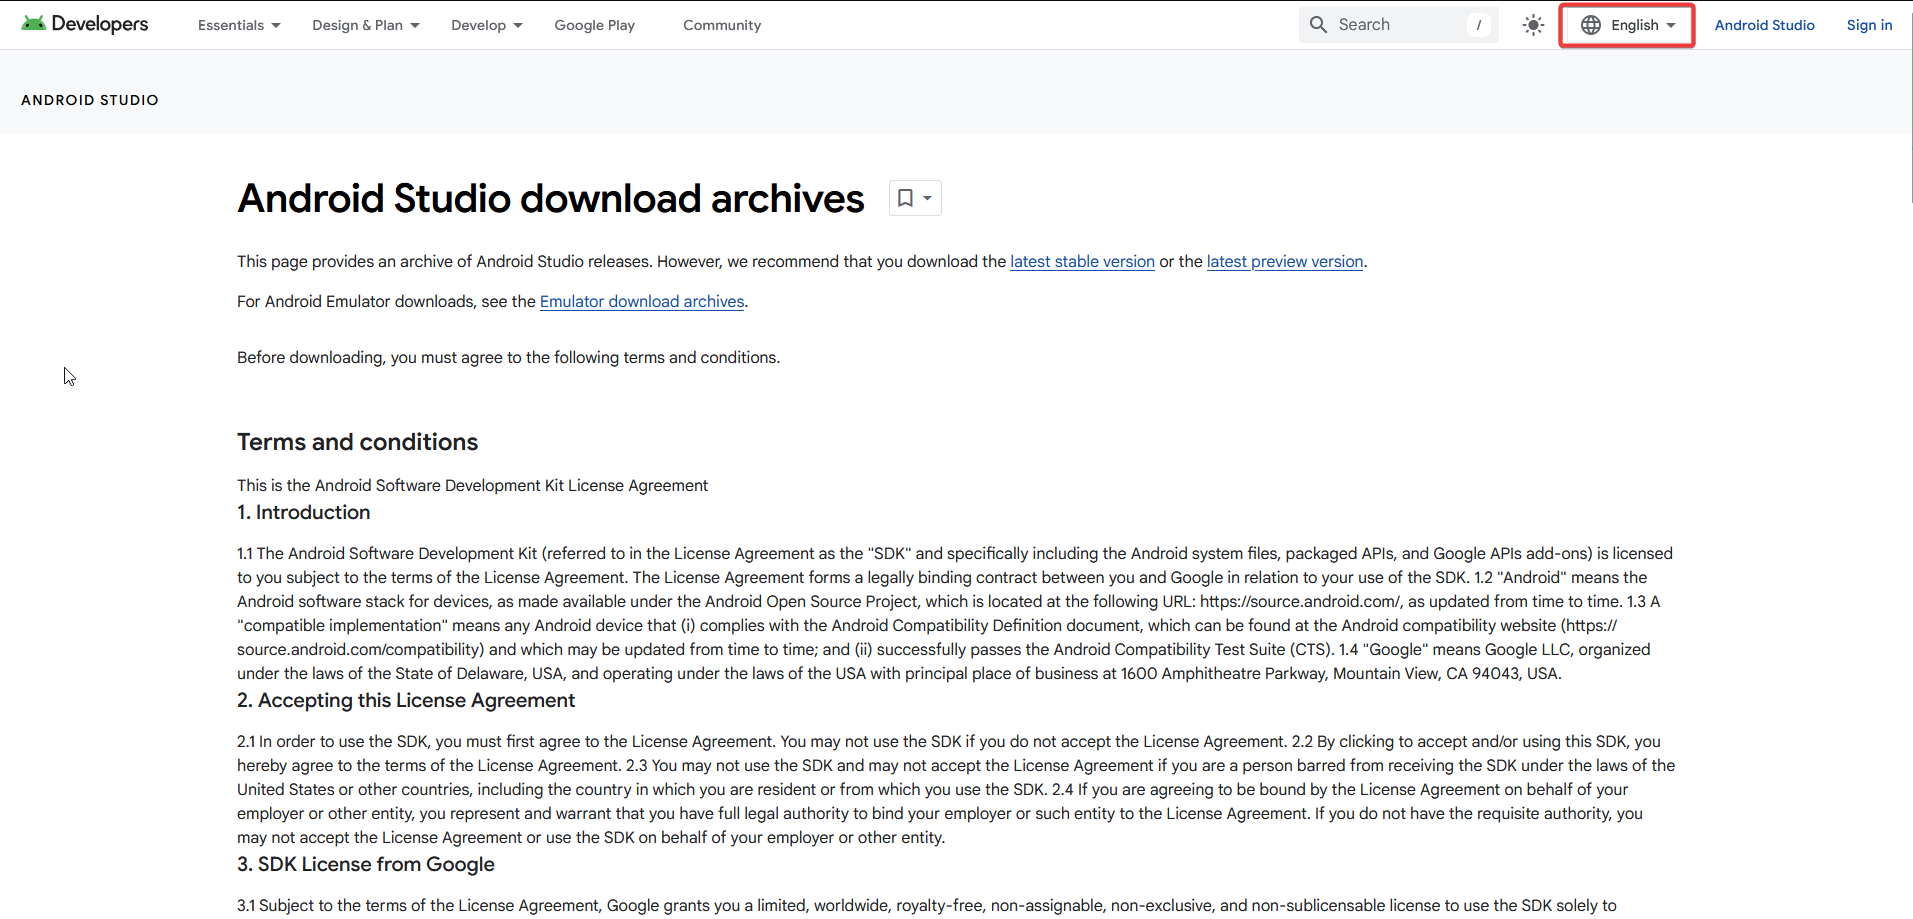Open the latest stable version link
Image resolution: width=1913 pixels, height=919 pixels.
click(1082, 261)
